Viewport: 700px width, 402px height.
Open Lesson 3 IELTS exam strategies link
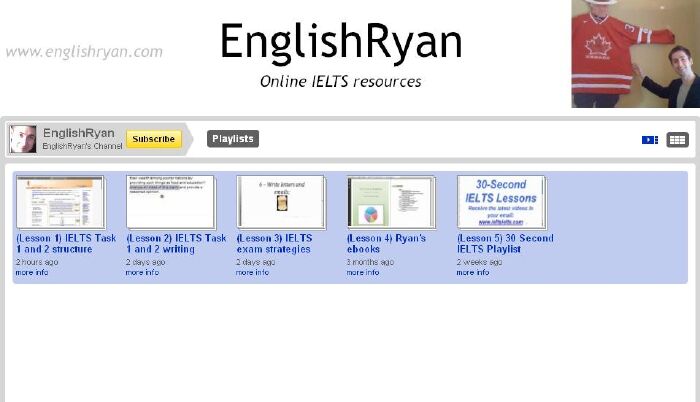coord(274,243)
